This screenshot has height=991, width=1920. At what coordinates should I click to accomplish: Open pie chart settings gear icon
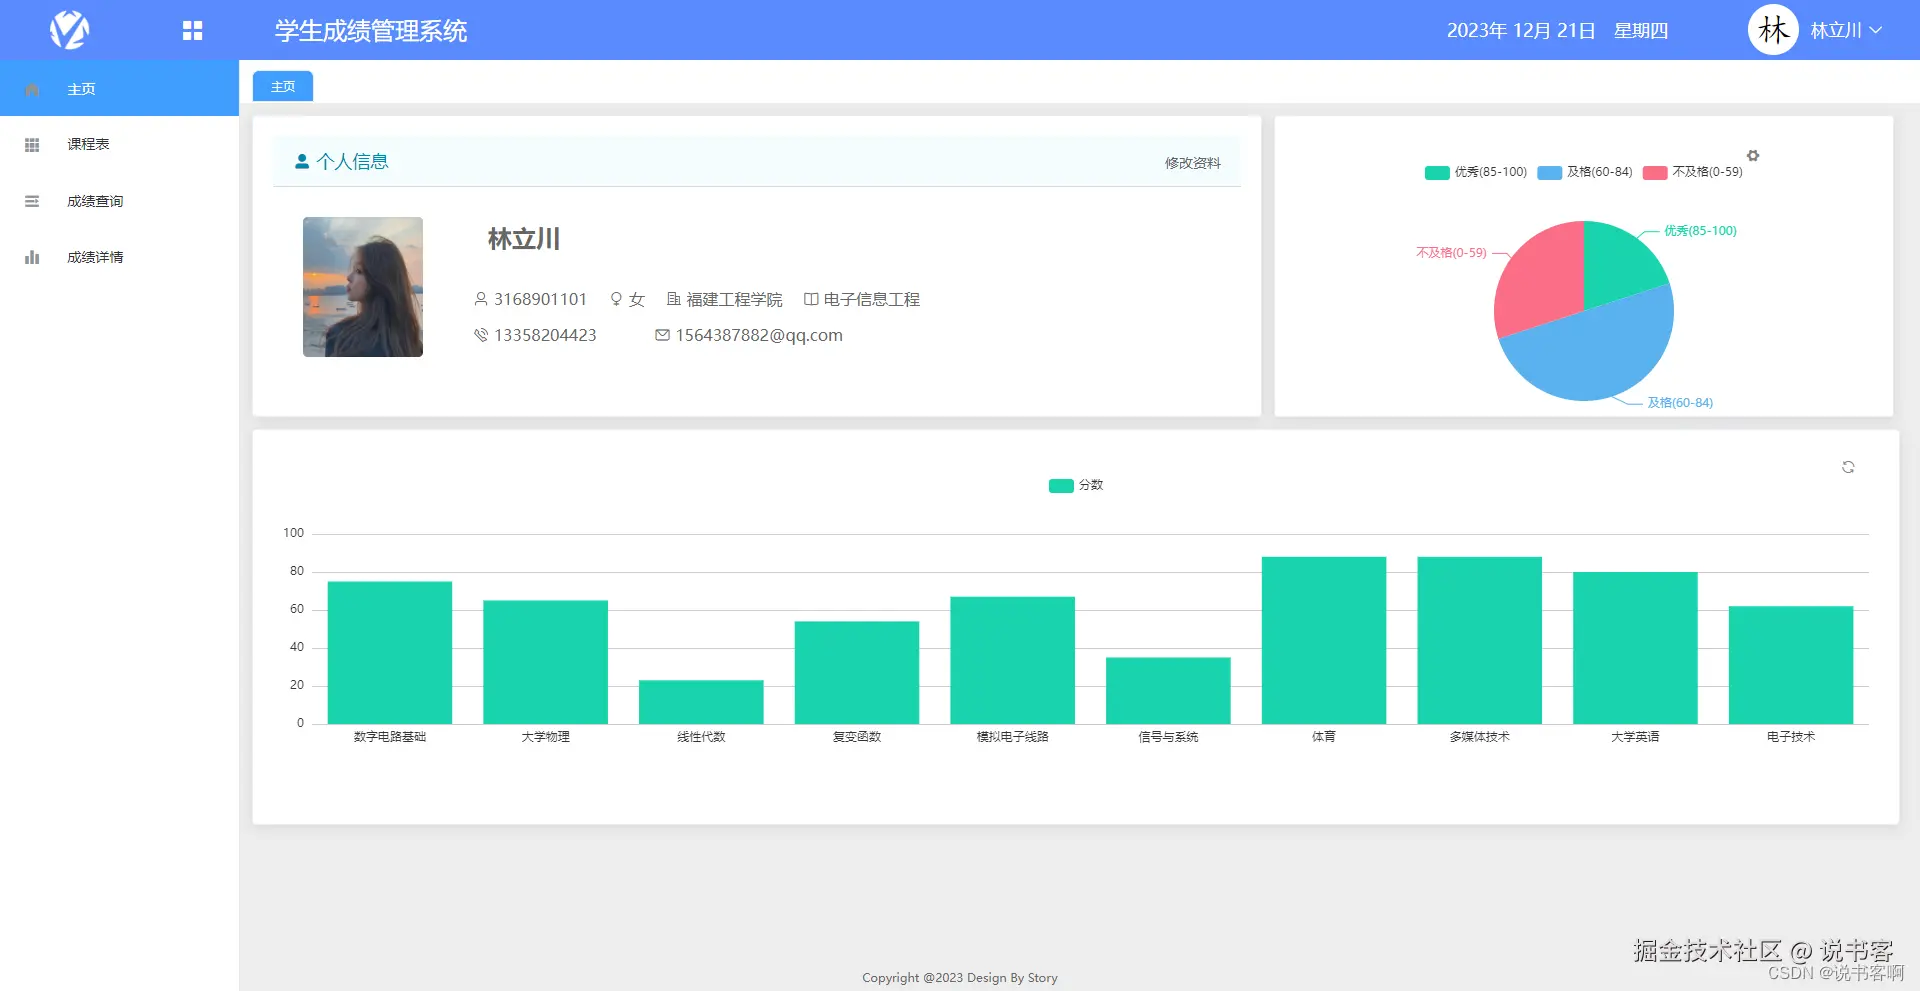1753,156
